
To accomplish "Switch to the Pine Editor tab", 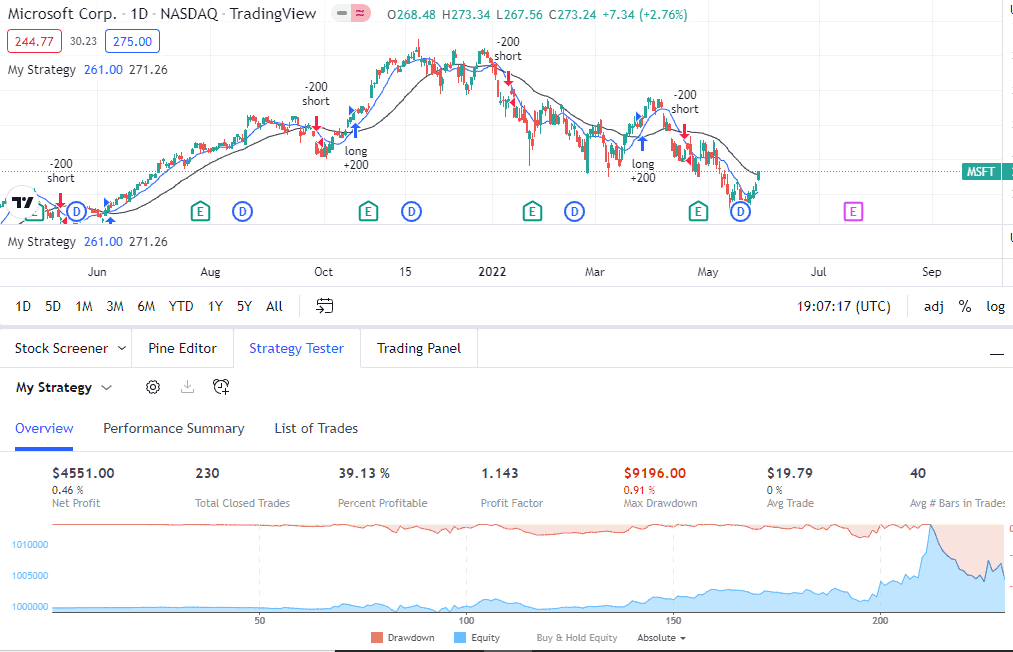I will click(182, 348).
